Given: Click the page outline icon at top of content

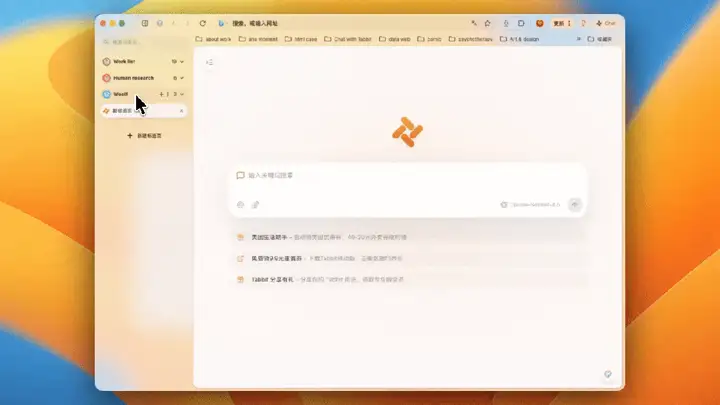Looking at the screenshot, I should point(209,62).
